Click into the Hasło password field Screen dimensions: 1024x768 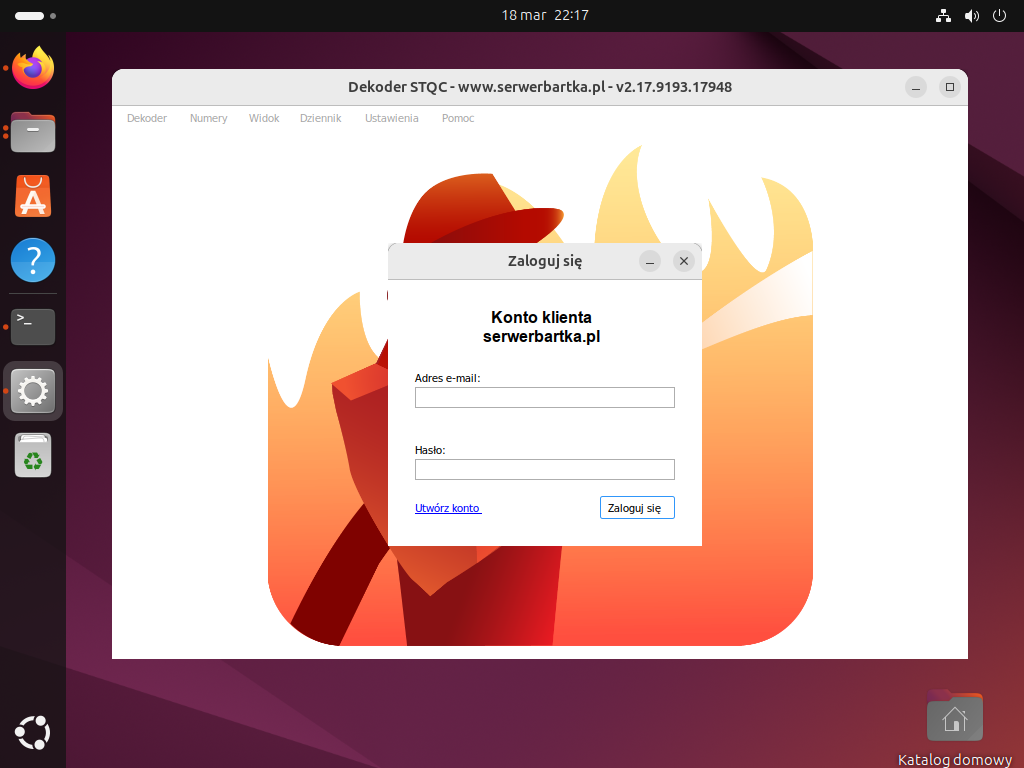[545, 470]
